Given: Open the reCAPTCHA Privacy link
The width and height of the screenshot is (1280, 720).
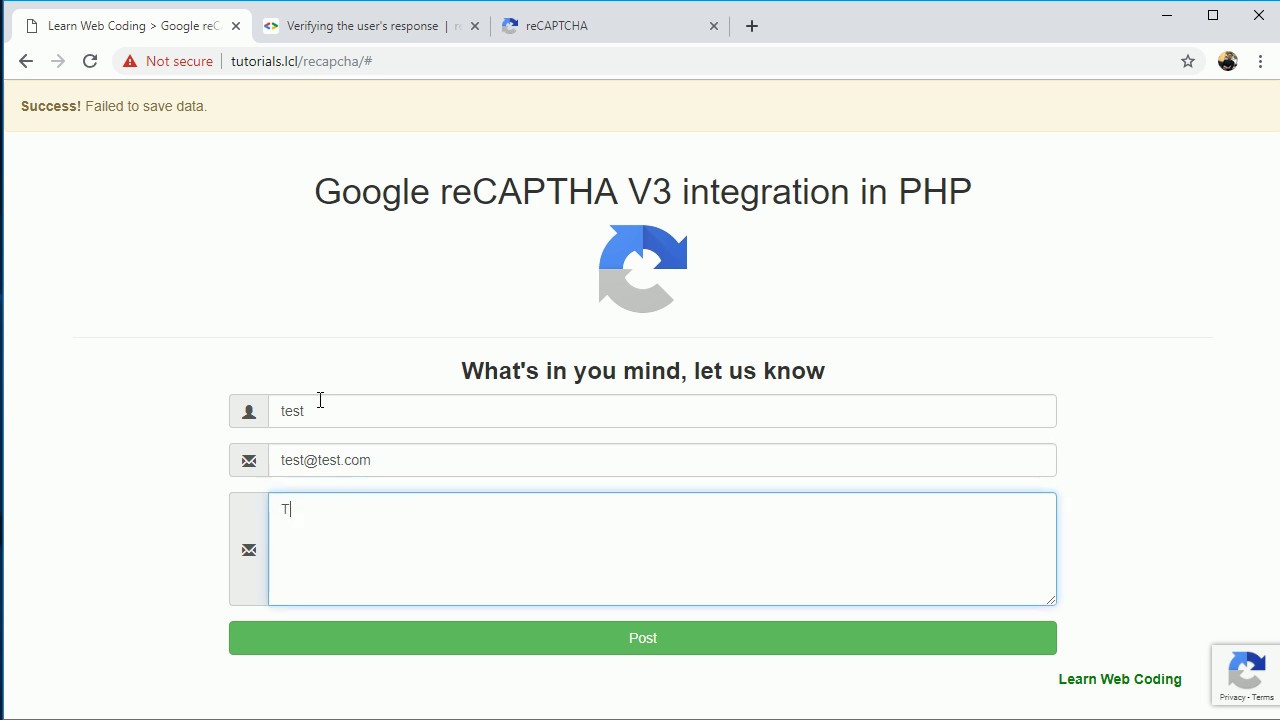Looking at the screenshot, I should [x=1232, y=697].
